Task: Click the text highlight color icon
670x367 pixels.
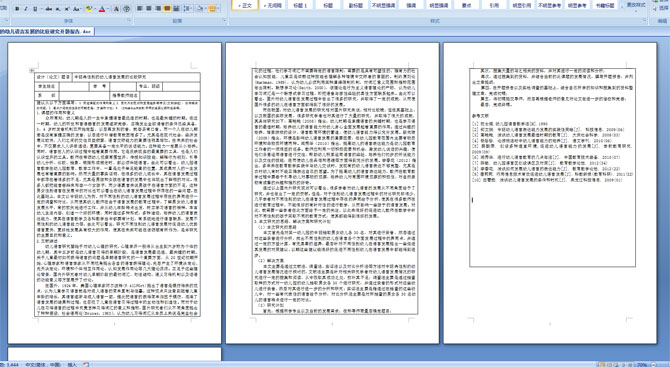Action: [89, 9]
